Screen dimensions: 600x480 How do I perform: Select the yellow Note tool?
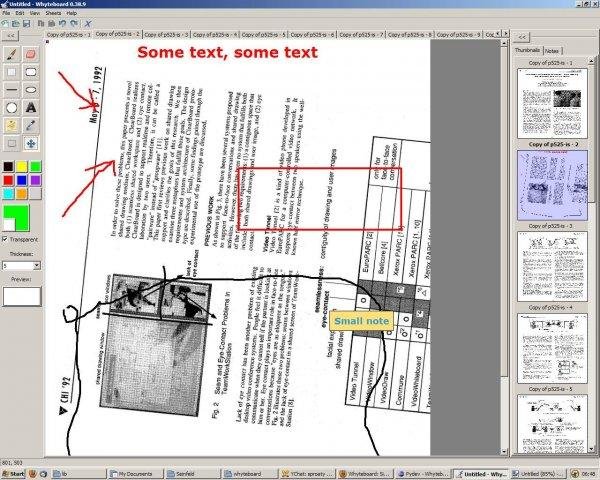11,126
